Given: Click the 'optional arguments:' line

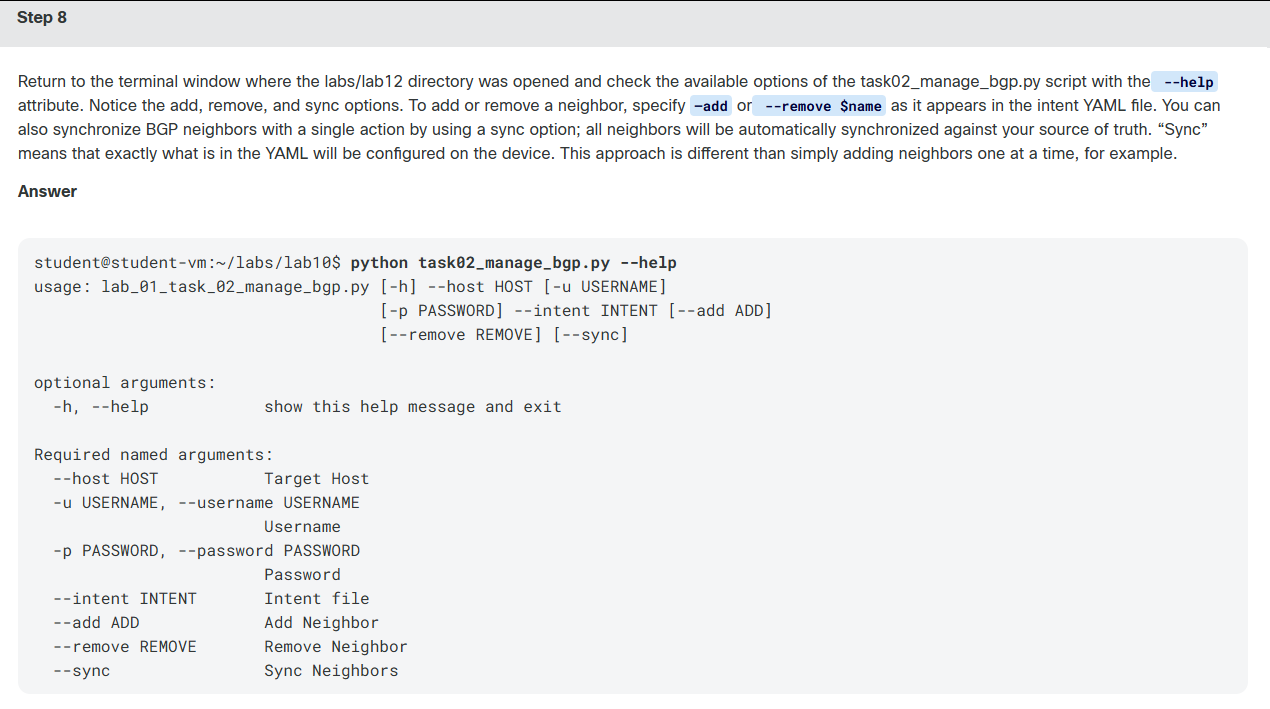Looking at the screenshot, I should (x=125, y=383).
